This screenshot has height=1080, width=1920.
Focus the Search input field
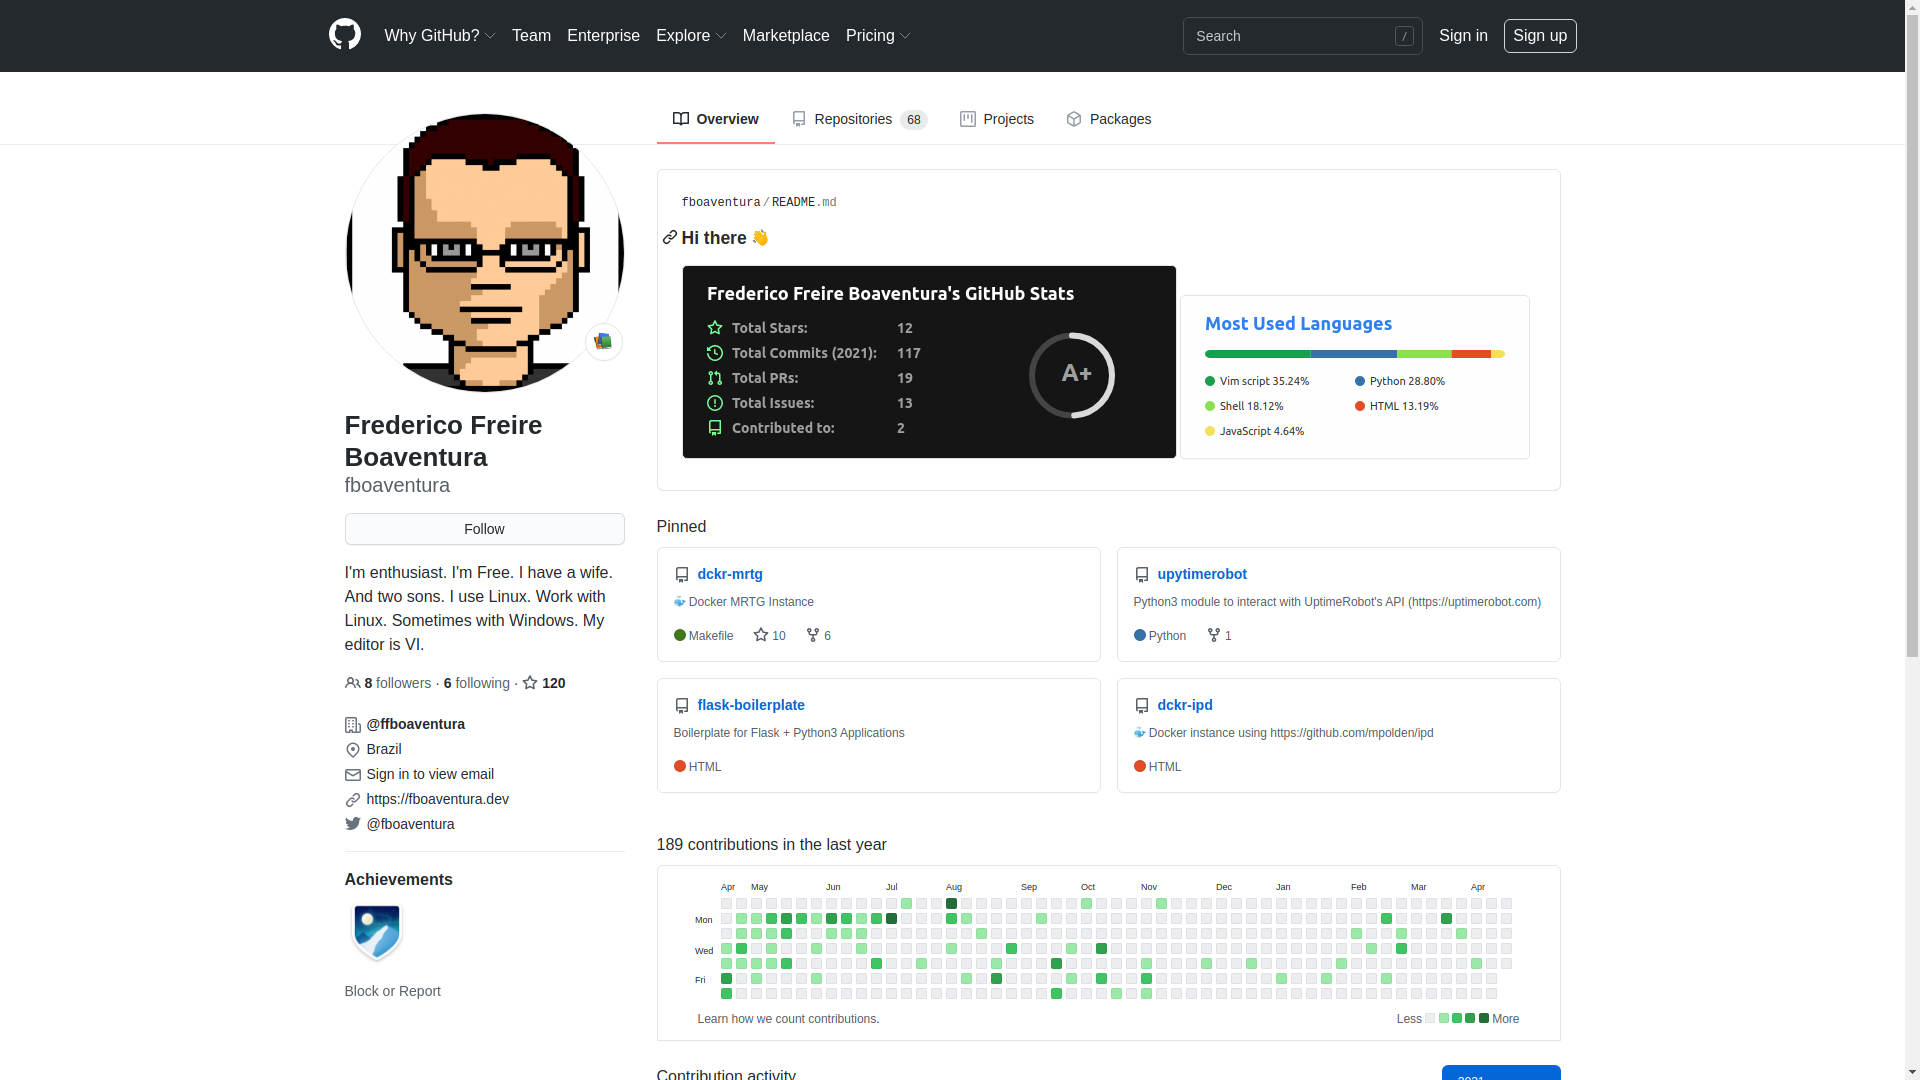(1302, 36)
